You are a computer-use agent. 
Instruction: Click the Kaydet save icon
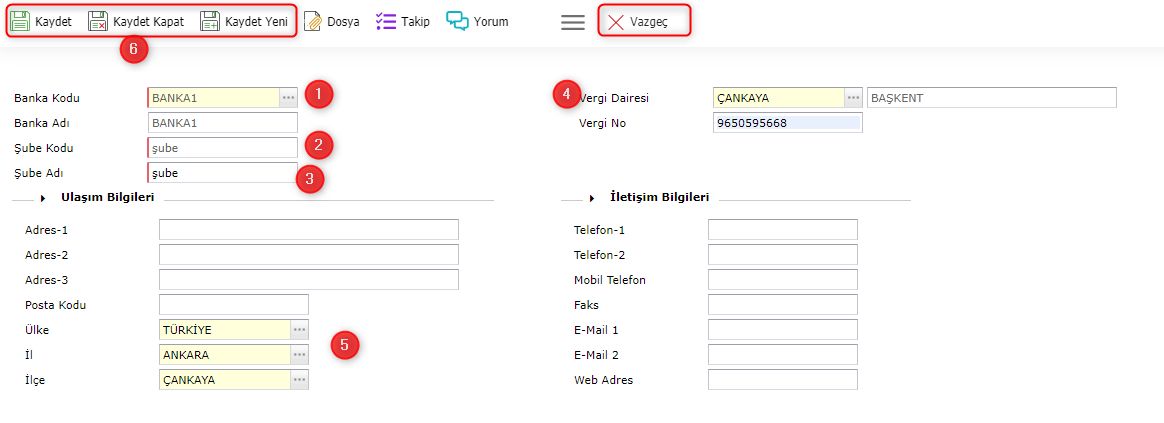(x=20, y=21)
